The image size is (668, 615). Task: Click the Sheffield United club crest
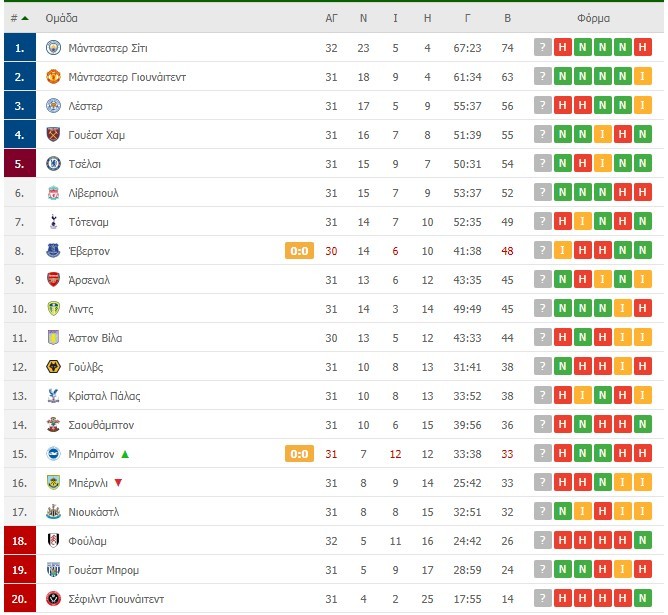[x=53, y=598]
